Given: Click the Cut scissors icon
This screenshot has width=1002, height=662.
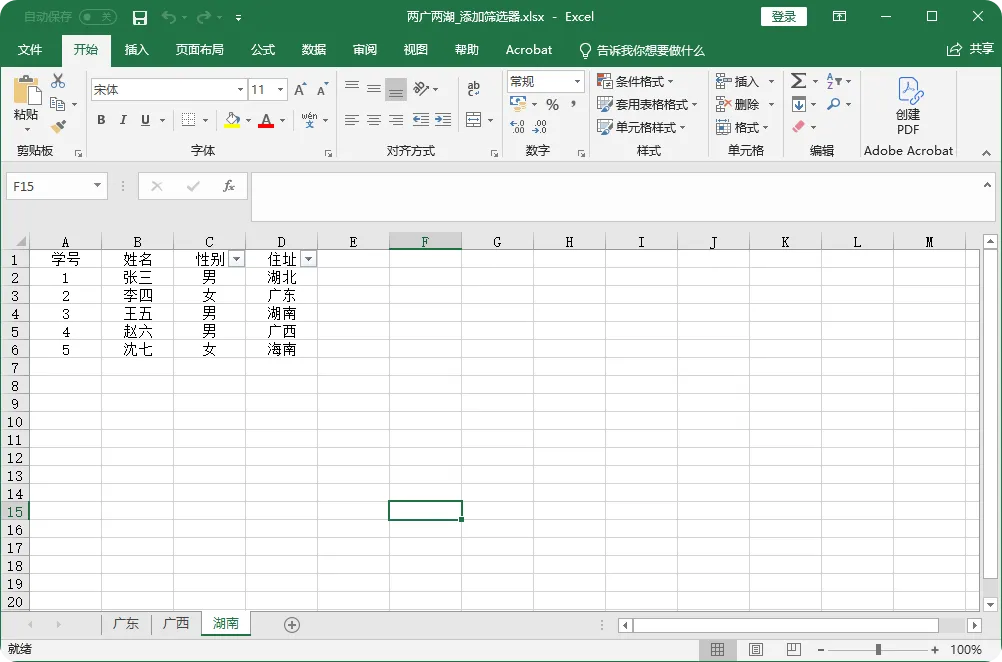Looking at the screenshot, I should [x=58, y=81].
